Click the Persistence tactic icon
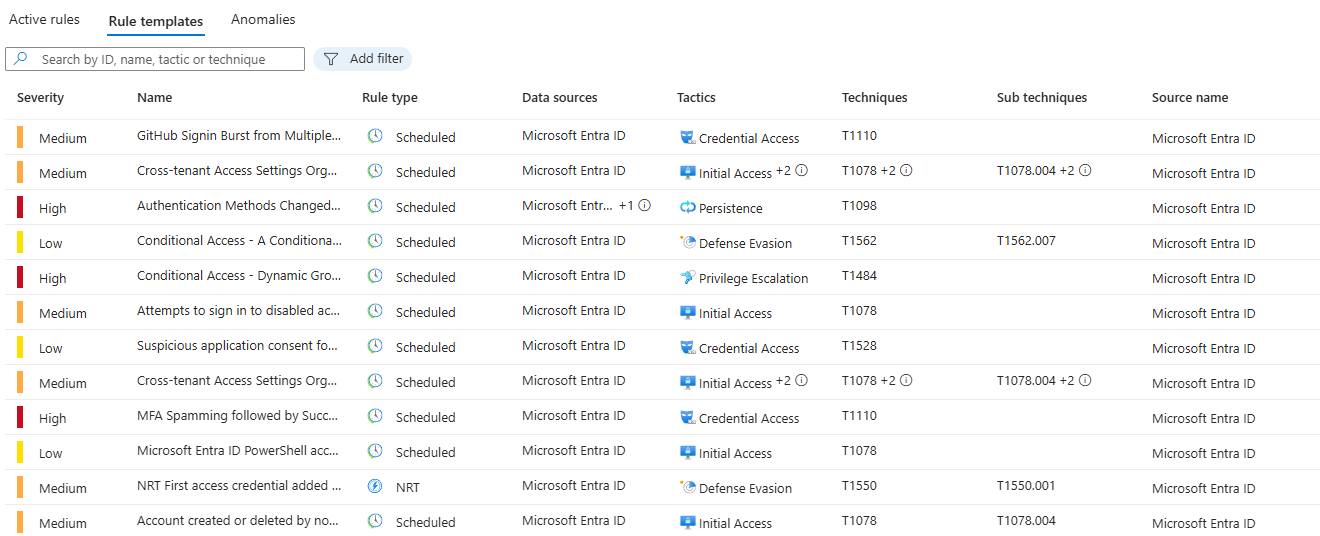1320x536 pixels. click(x=687, y=208)
